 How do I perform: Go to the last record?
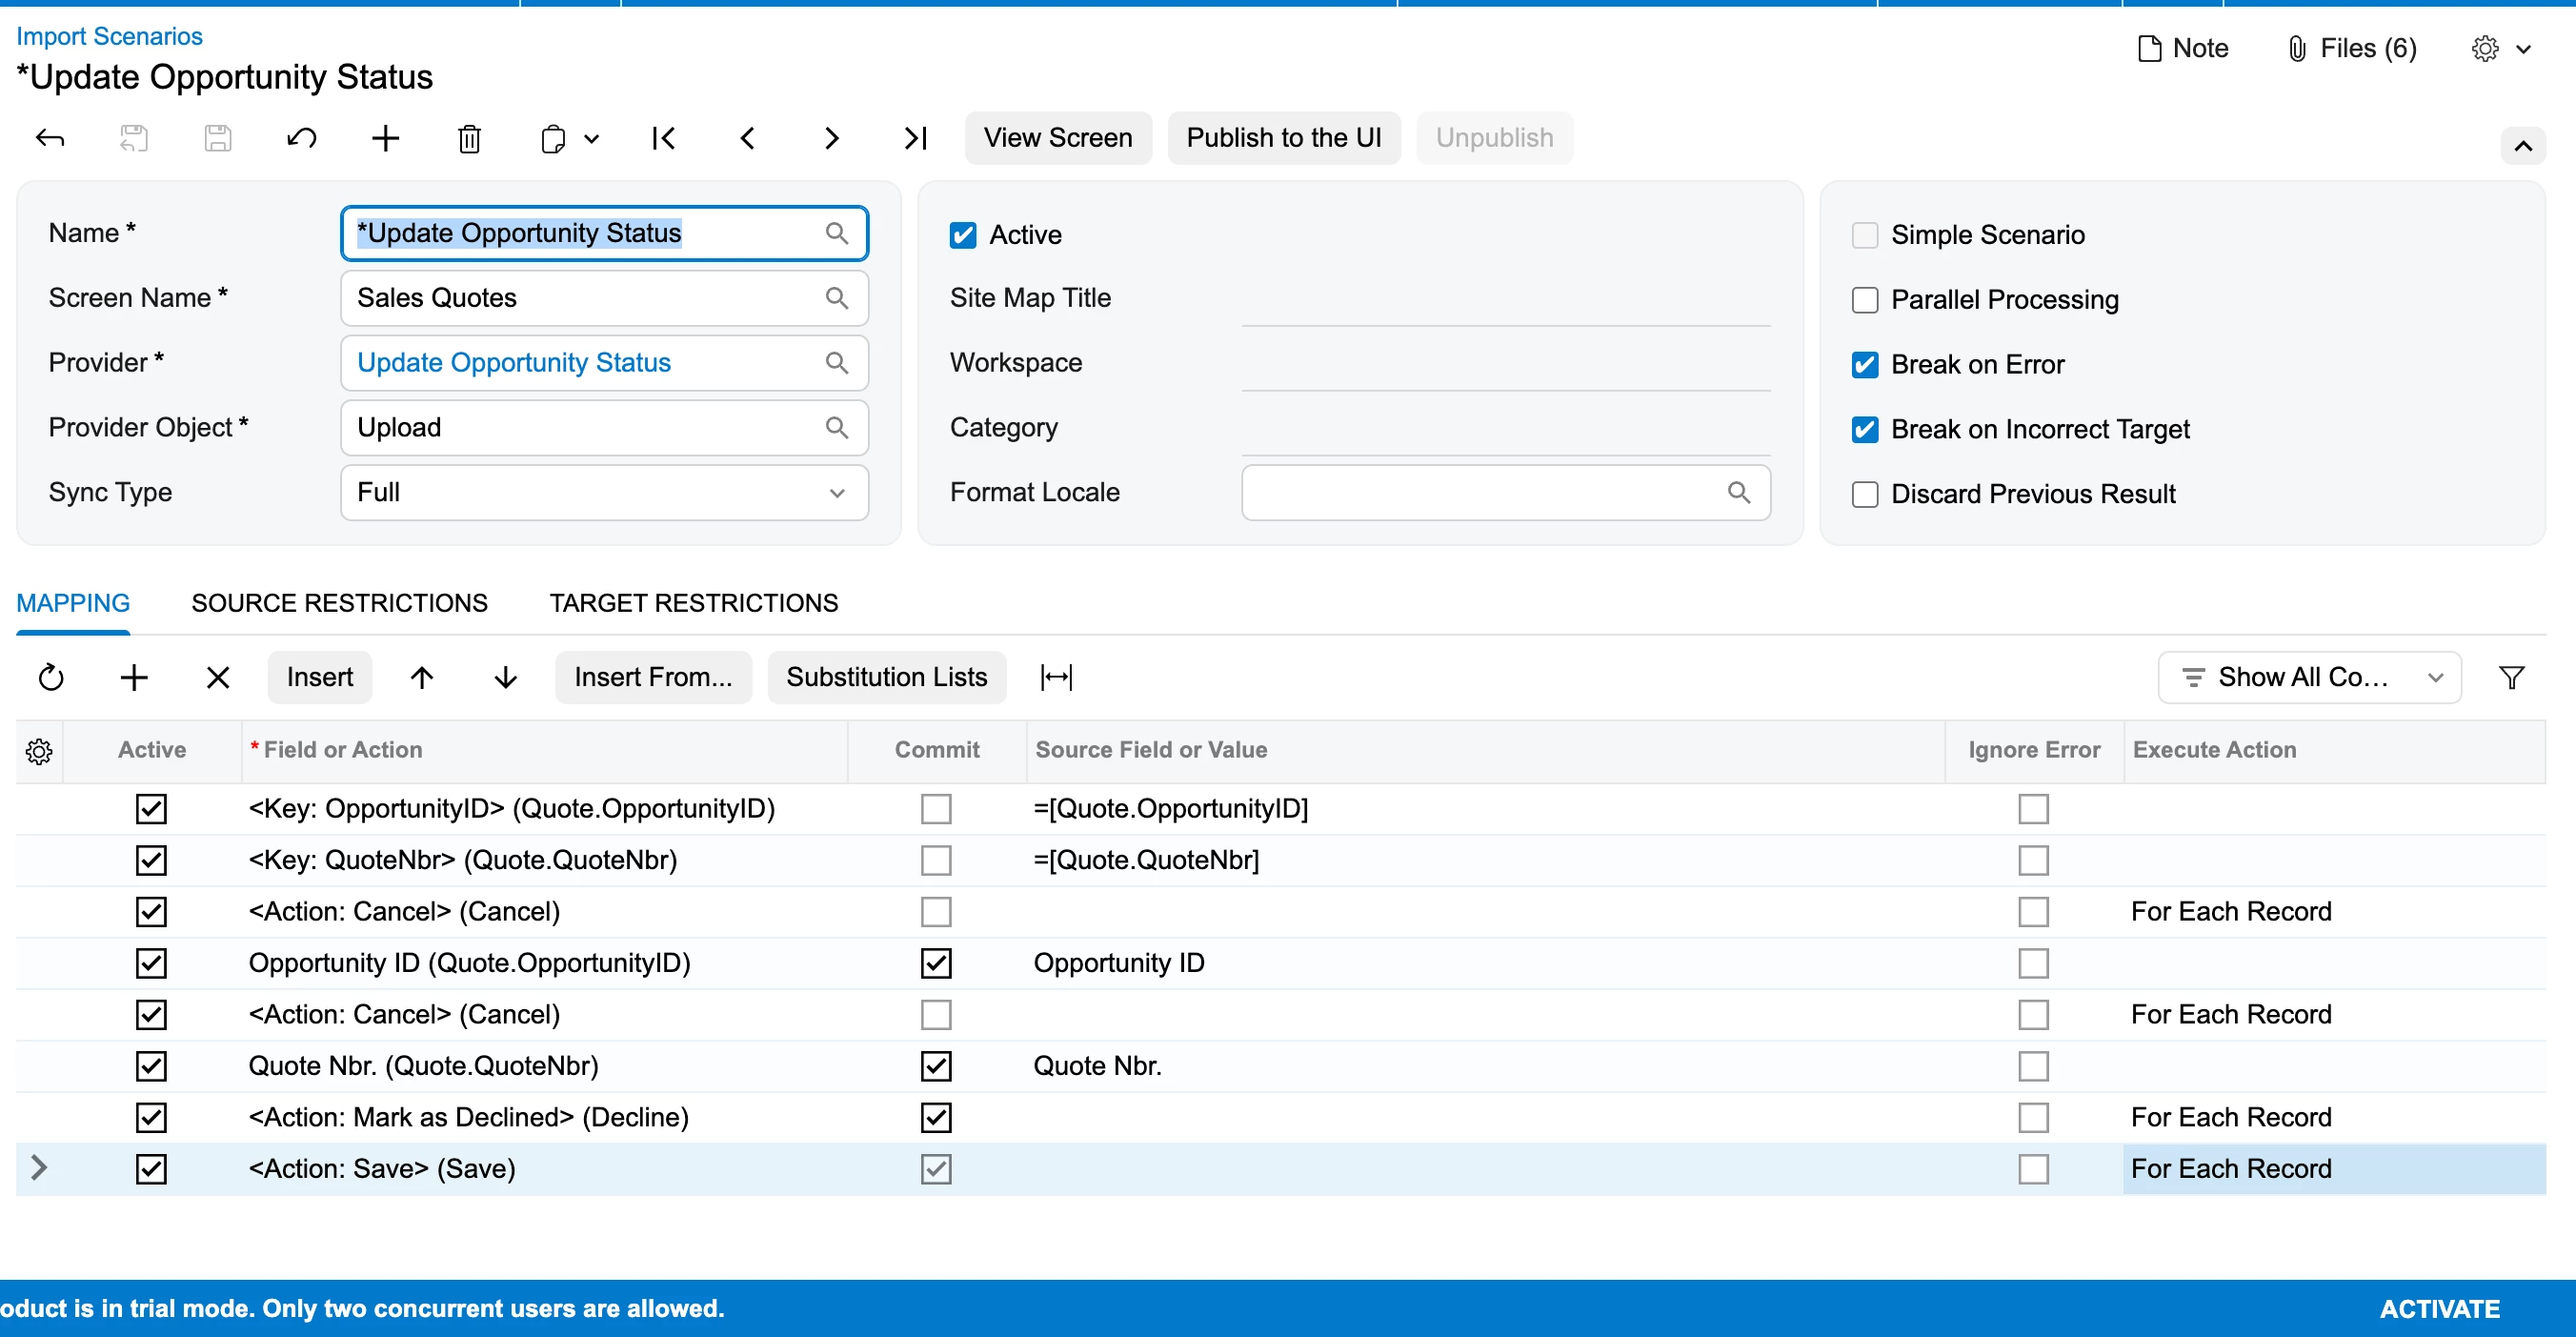[915, 138]
